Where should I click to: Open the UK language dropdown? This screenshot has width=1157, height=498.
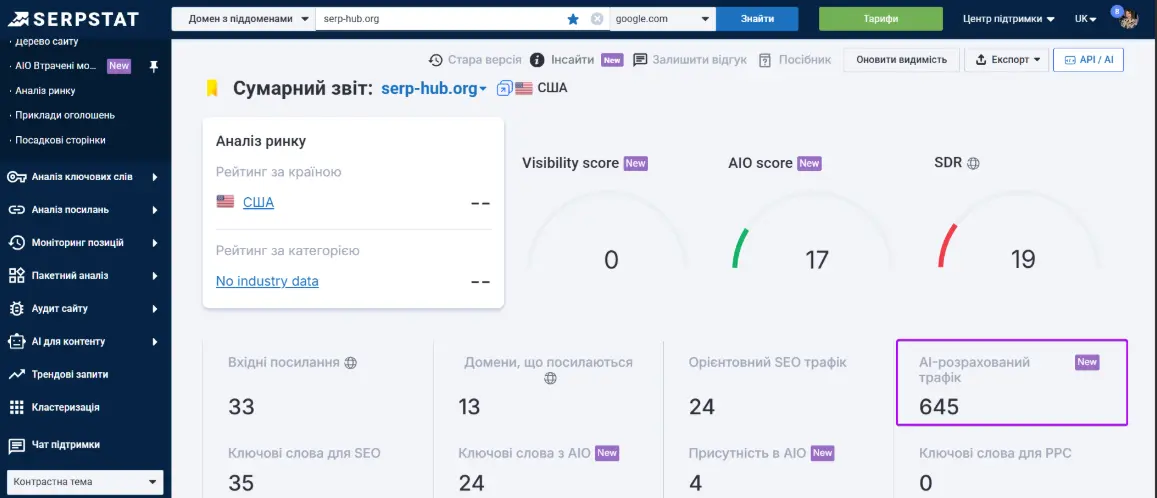(x=1085, y=19)
